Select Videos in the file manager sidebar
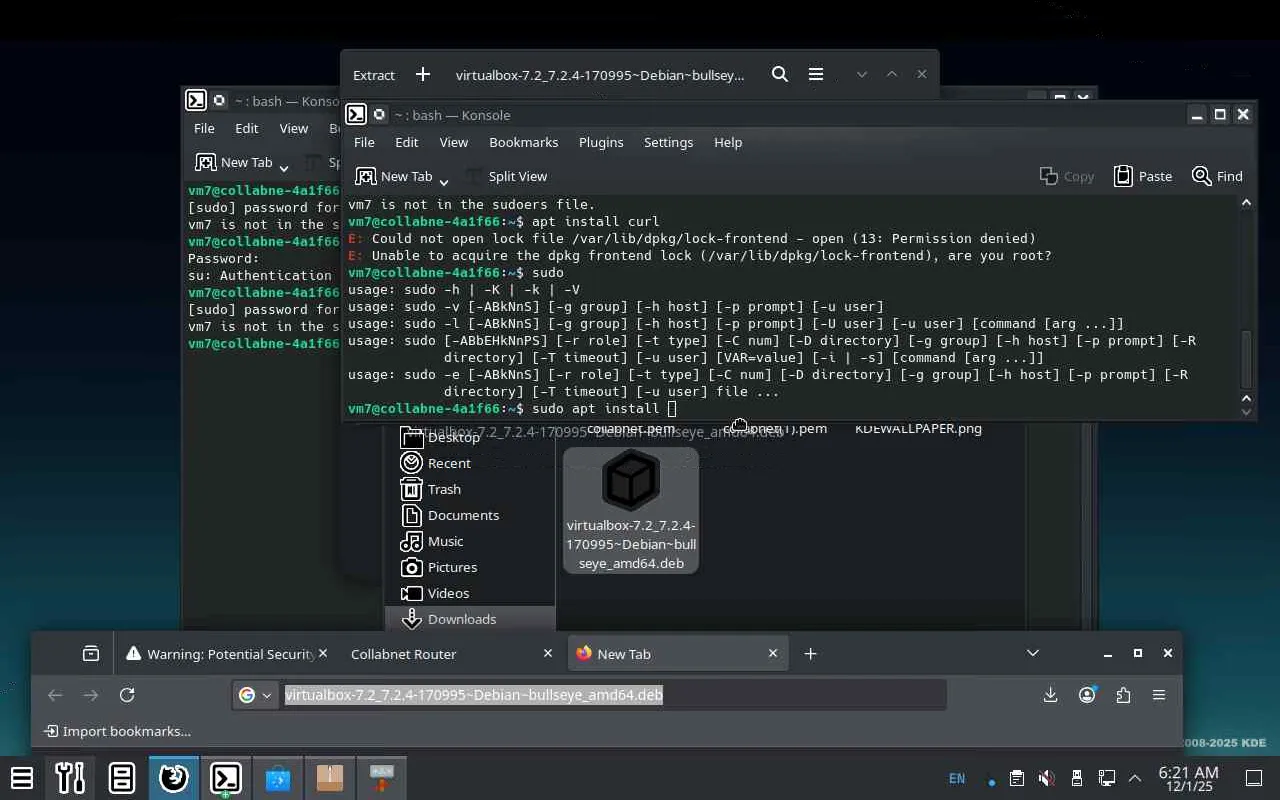 (x=448, y=593)
